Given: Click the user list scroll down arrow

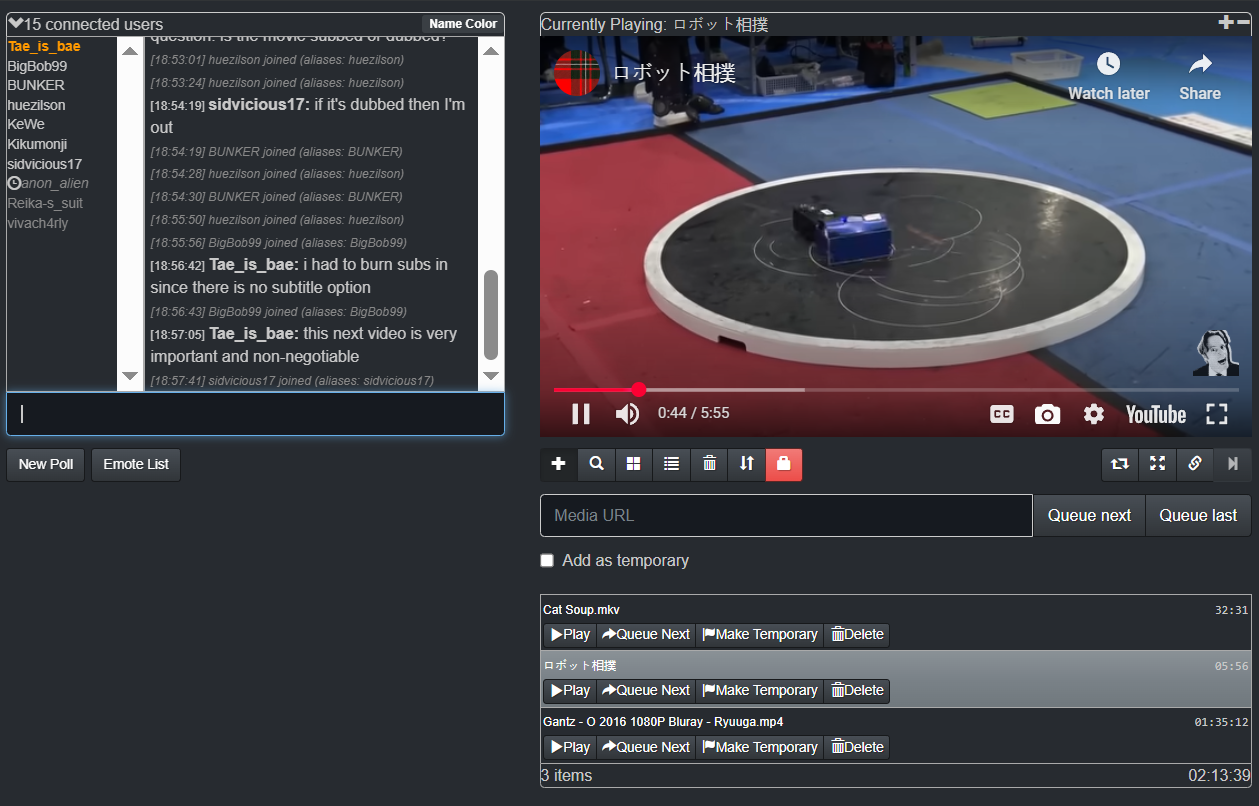Looking at the screenshot, I should (x=130, y=376).
